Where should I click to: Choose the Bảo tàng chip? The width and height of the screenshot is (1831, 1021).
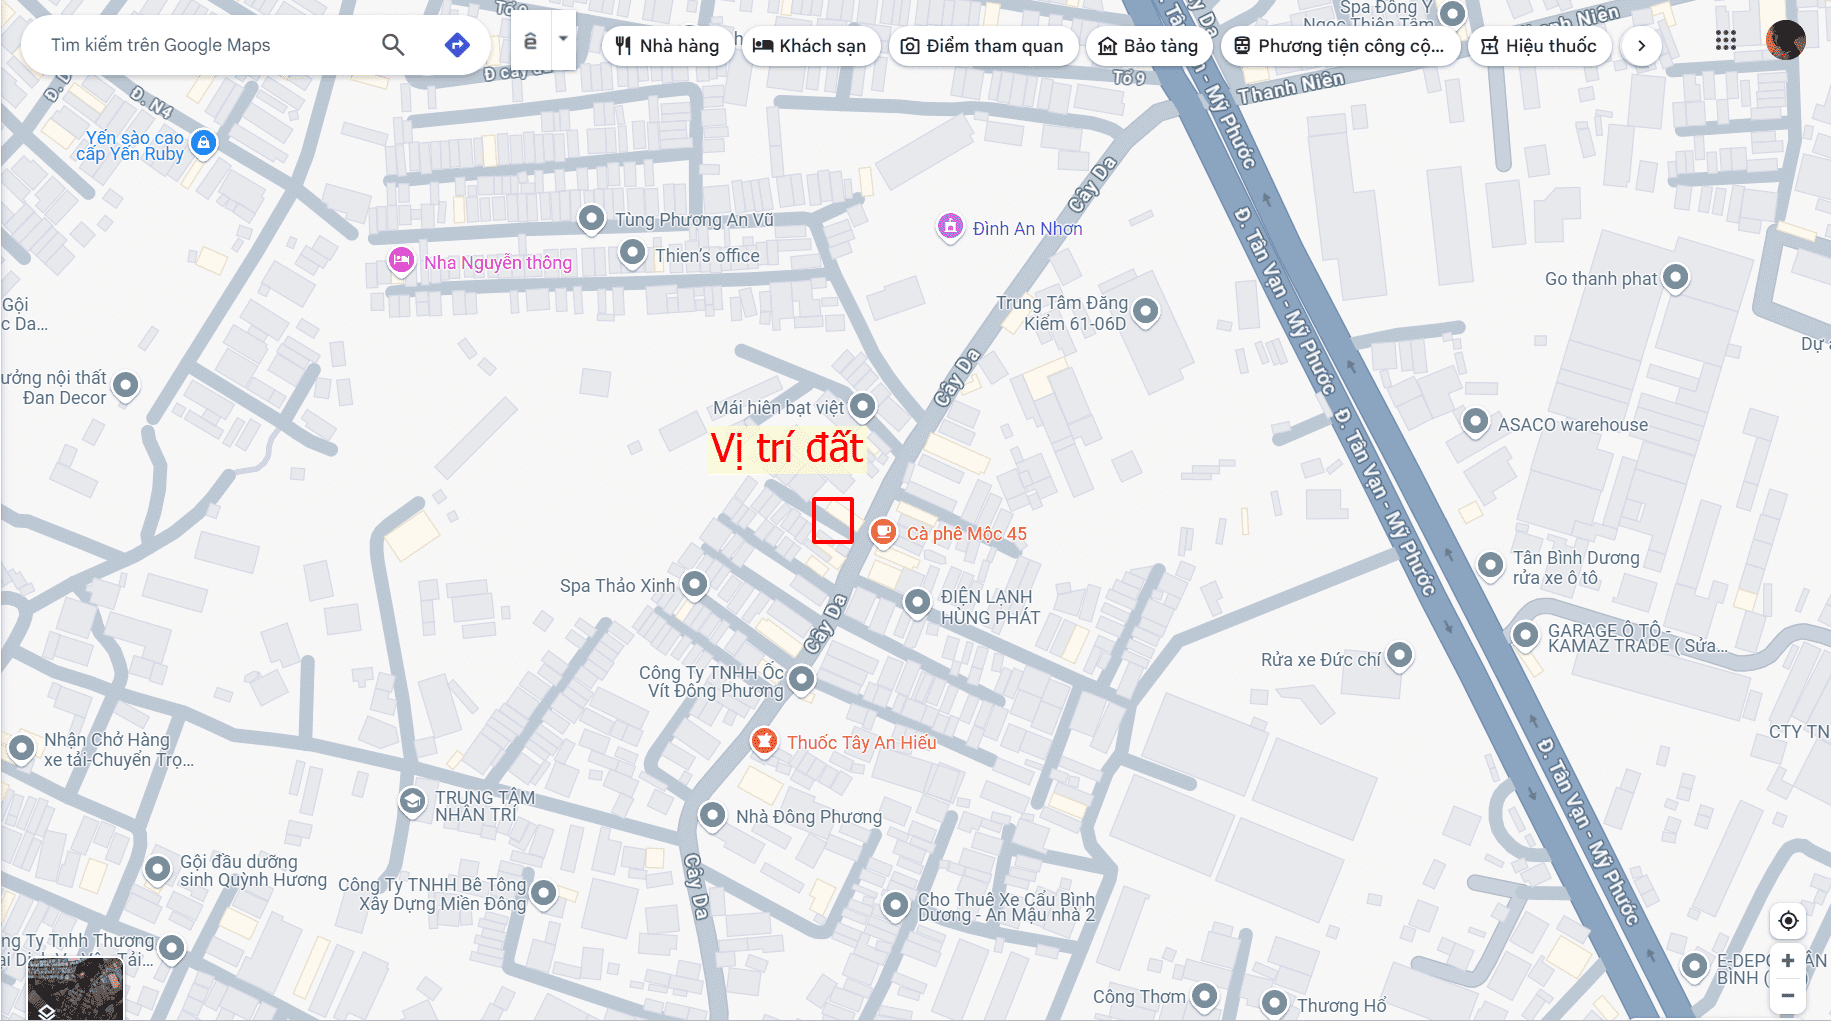click(x=1148, y=46)
